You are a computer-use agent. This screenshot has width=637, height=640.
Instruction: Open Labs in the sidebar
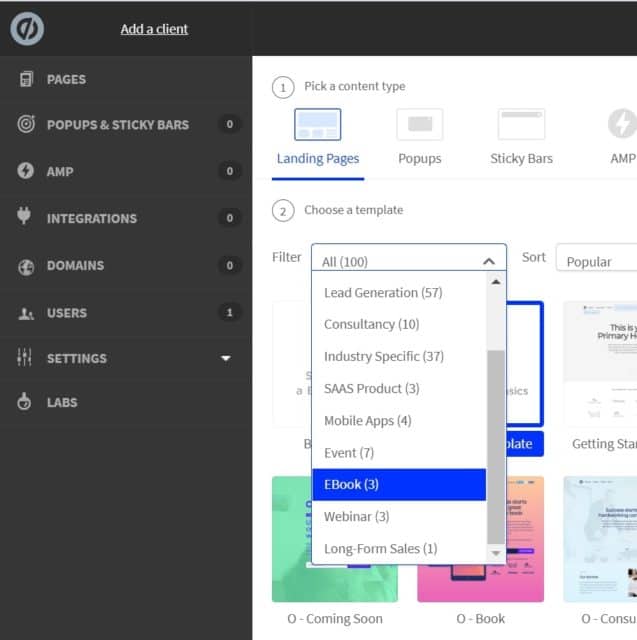tap(62, 402)
